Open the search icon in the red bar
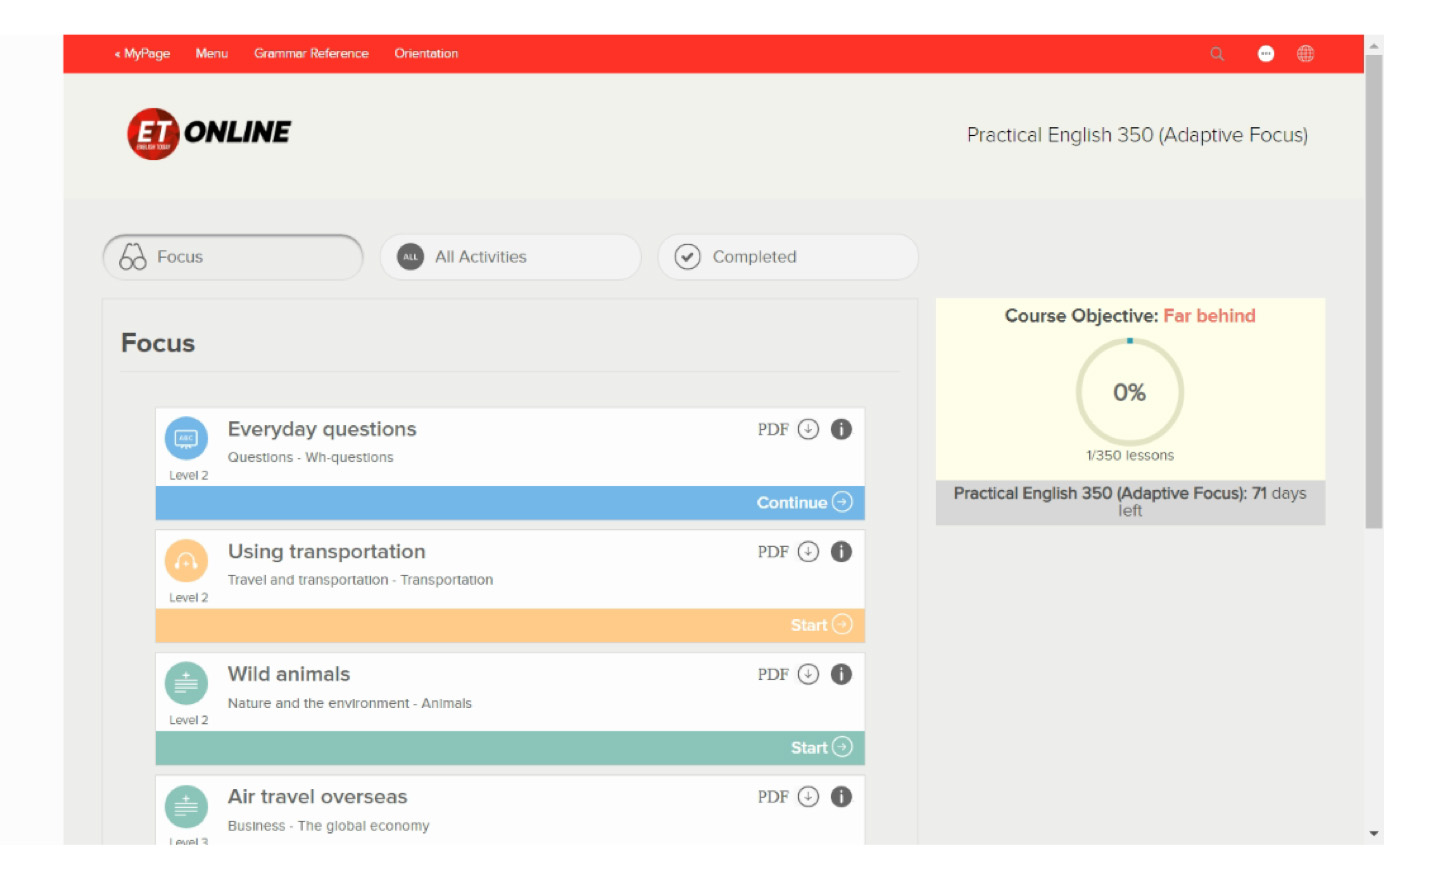1452x880 pixels. click(1216, 53)
